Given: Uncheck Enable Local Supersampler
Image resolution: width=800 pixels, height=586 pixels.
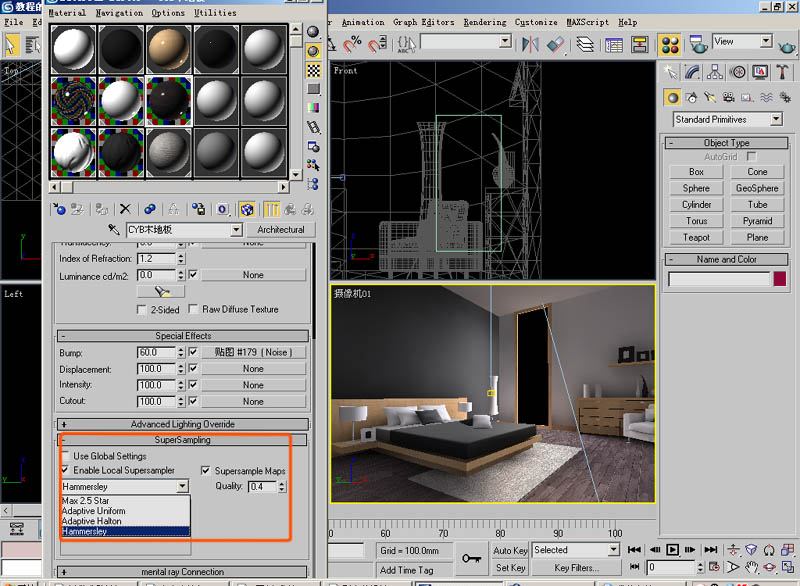Looking at the screenshot, I should [65, 470].
